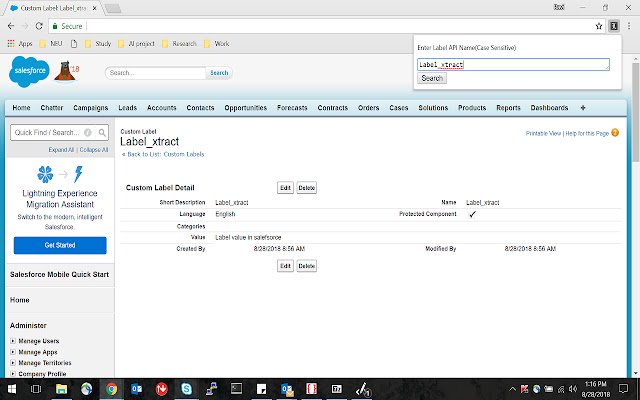Open the Work bookmark folder

(x=217, y=44)
